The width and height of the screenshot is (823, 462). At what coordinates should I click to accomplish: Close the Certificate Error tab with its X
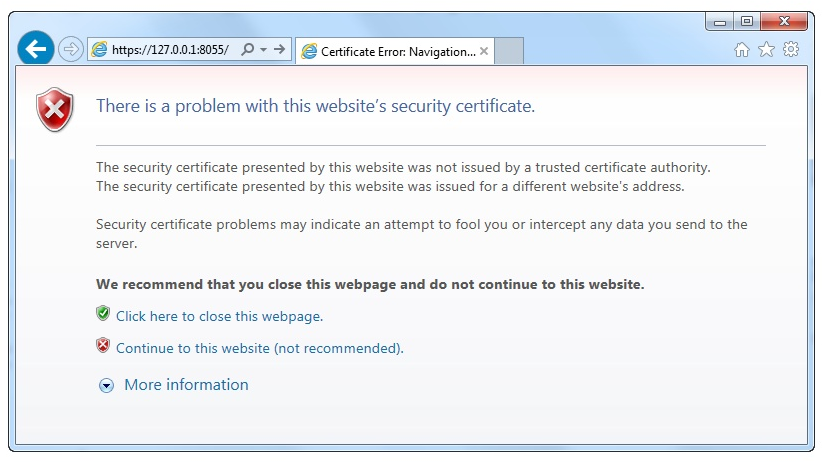point(484,51)
